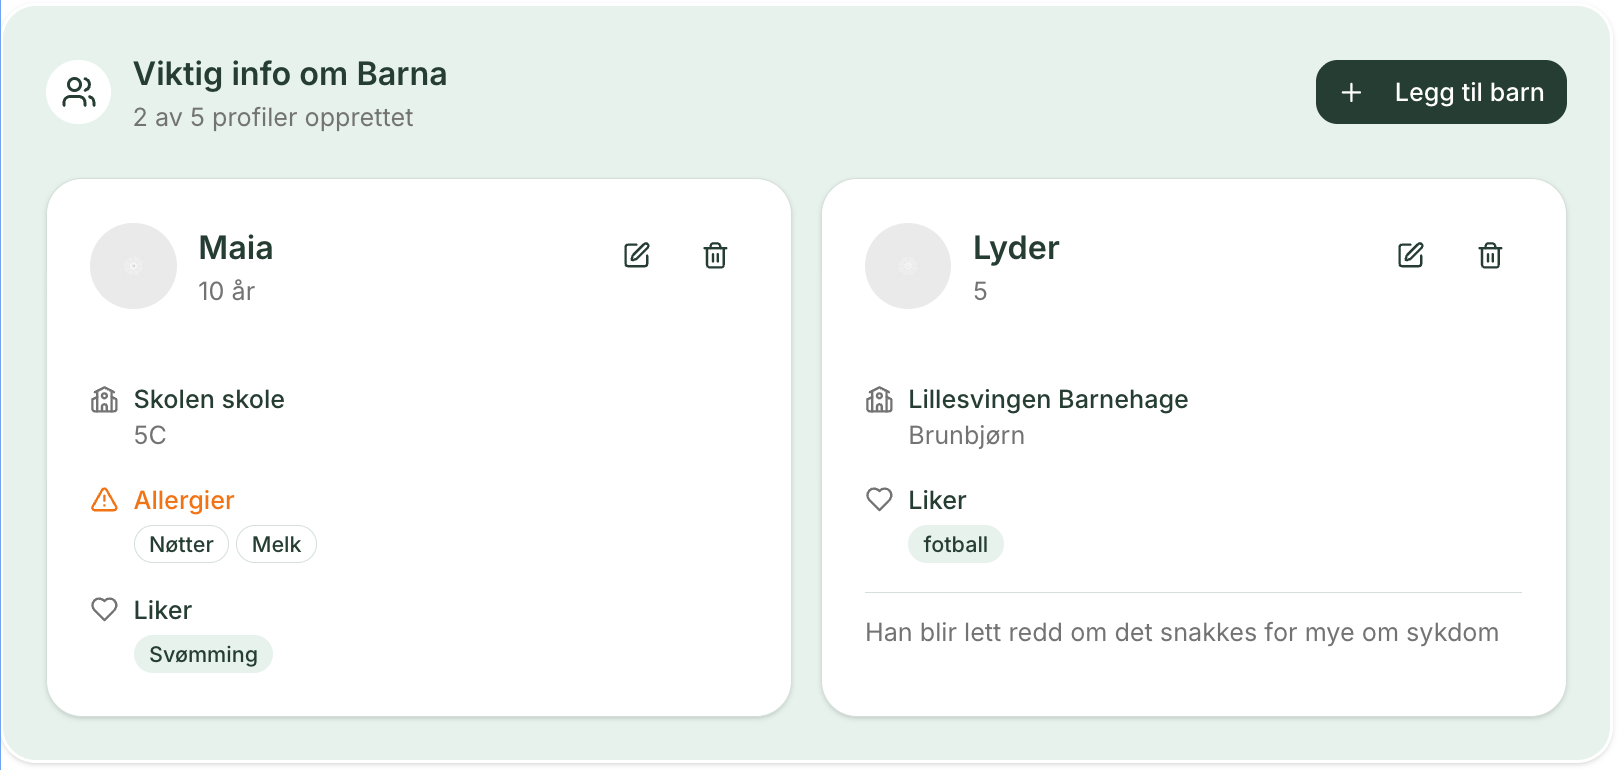Screen dimensions: 1622x770
Task: Select the Nøtter allergy tag
Action: pos(181,544)
